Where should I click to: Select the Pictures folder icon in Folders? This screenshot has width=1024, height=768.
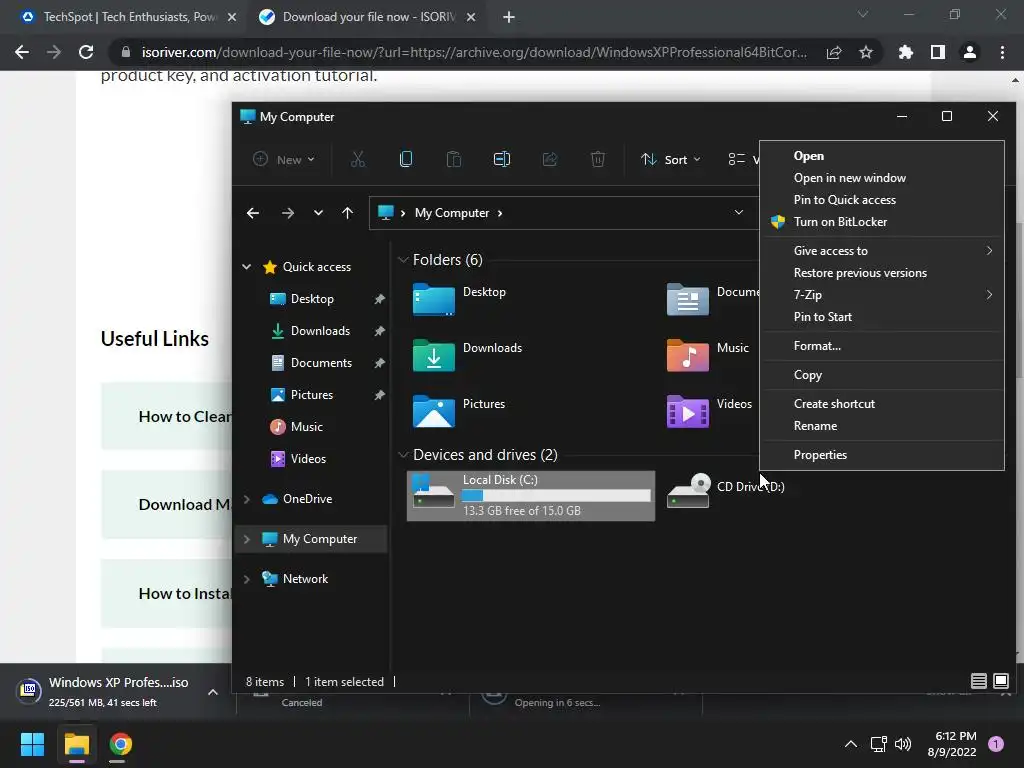pos(434,412)
